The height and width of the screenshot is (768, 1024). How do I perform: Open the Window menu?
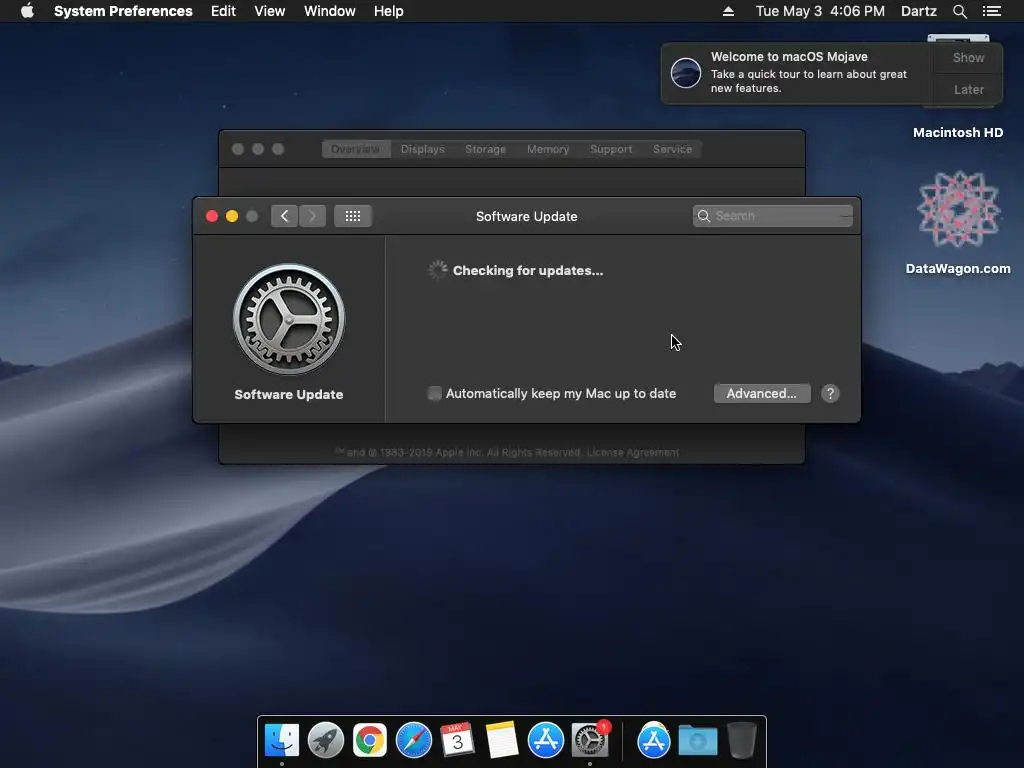point(330,11)
